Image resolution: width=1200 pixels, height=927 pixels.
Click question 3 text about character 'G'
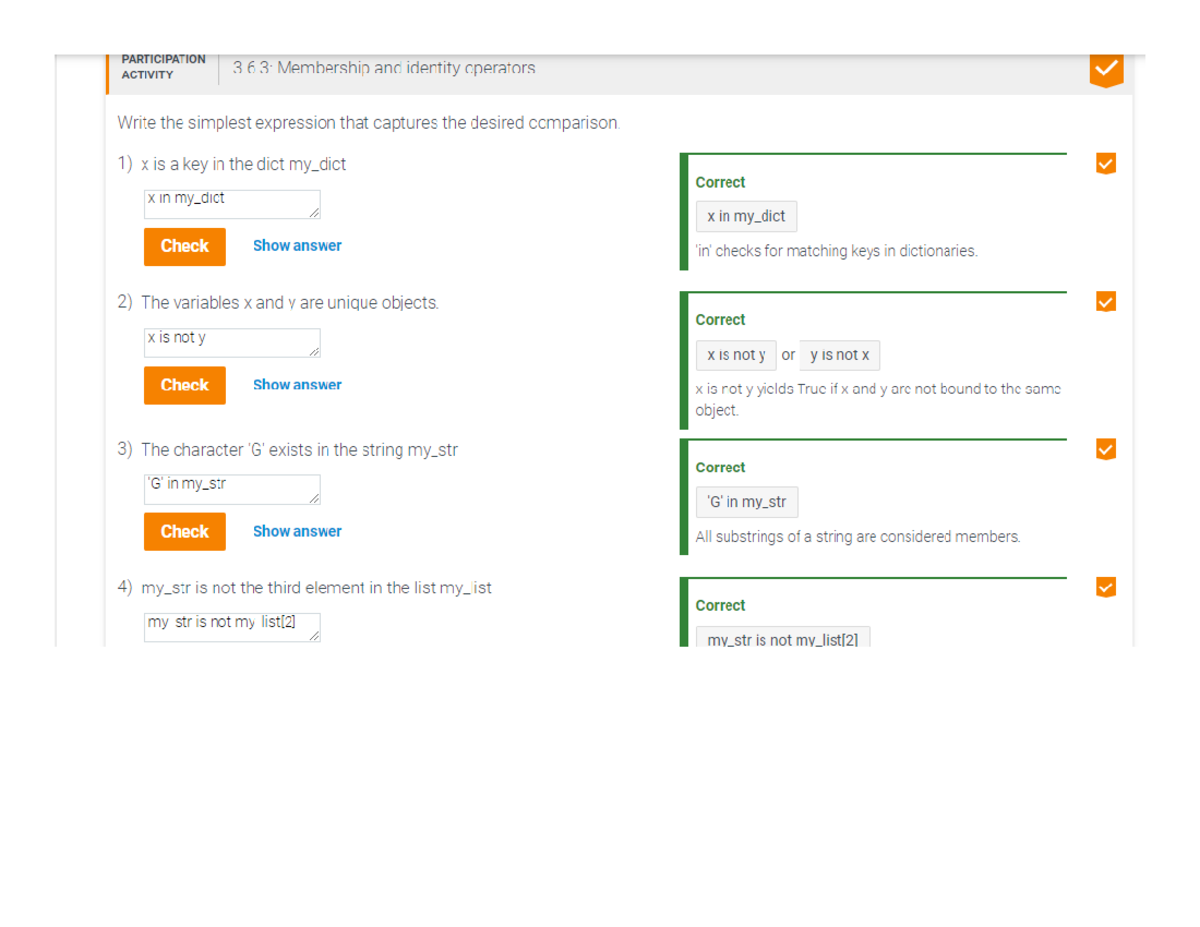coord(299,450)
